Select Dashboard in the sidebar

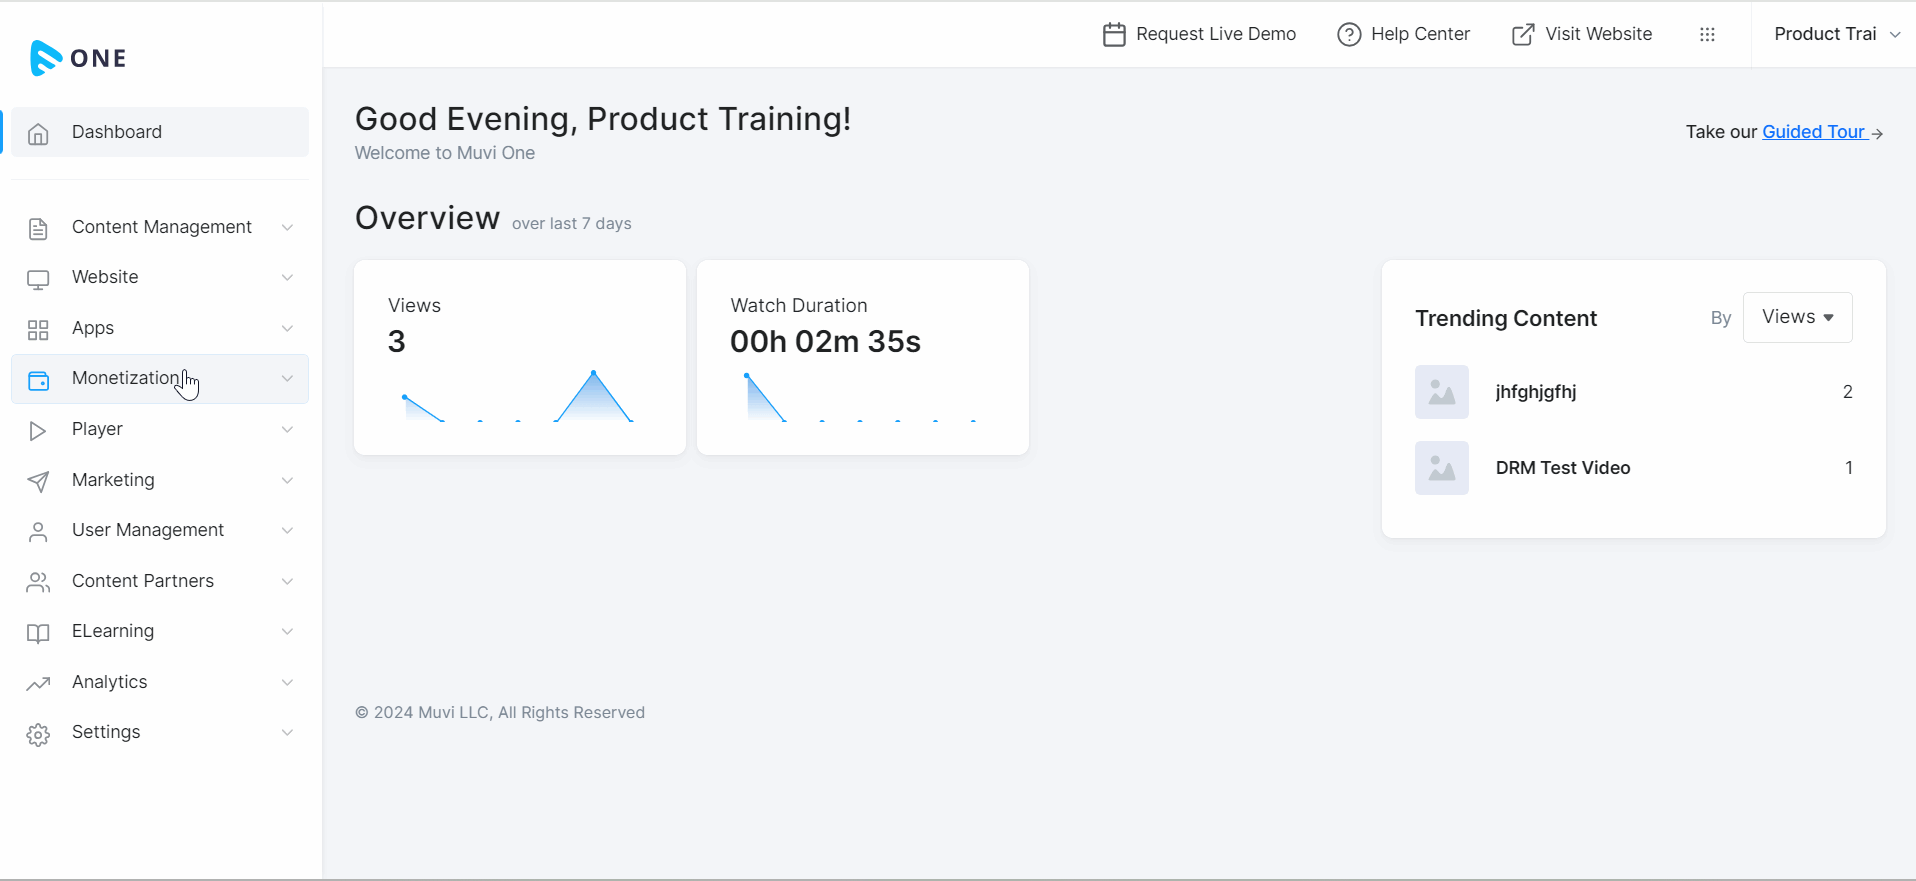[x=117, y=132]
